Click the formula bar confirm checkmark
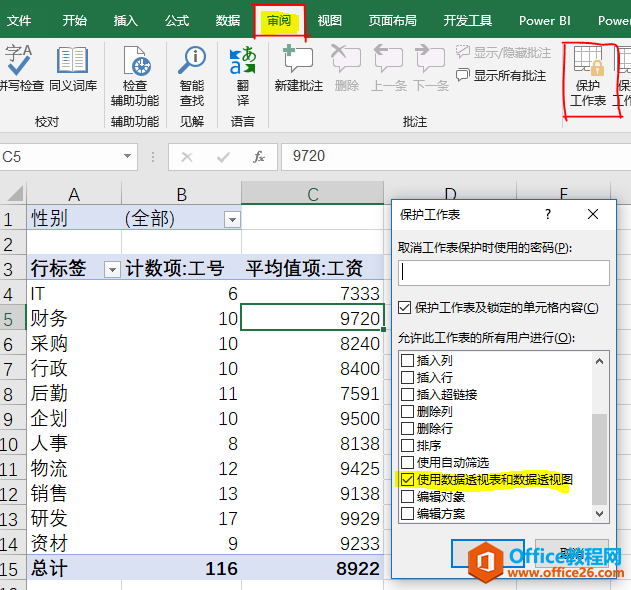631x590 pixels. pos(223,157)
